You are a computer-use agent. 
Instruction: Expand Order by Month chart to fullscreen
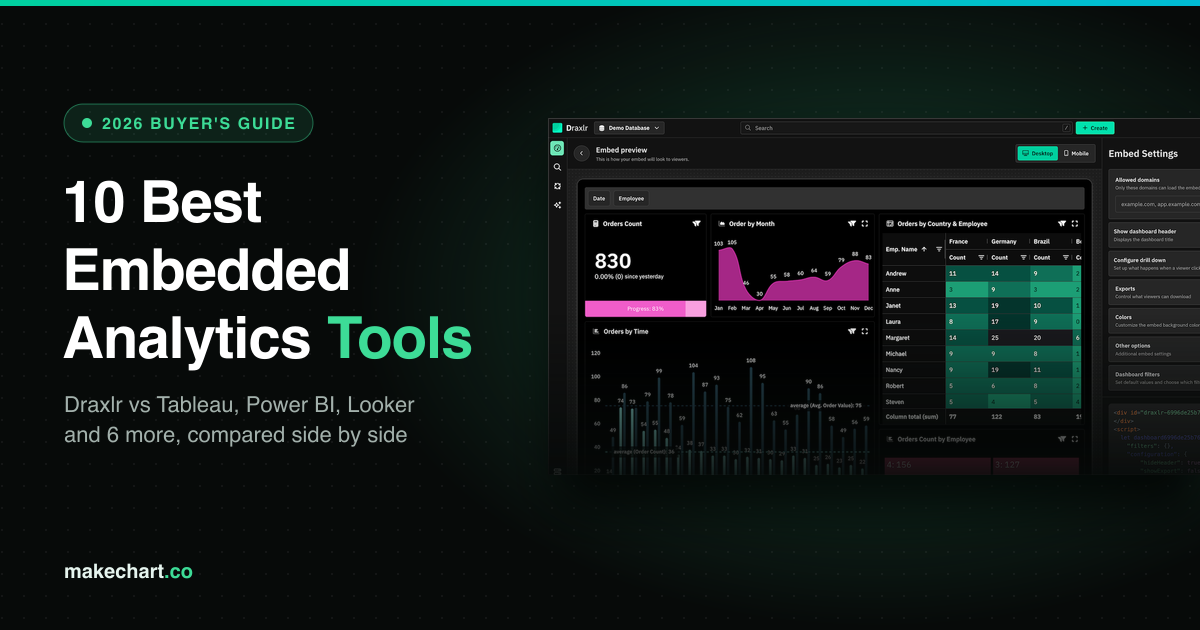coord(865,224)
